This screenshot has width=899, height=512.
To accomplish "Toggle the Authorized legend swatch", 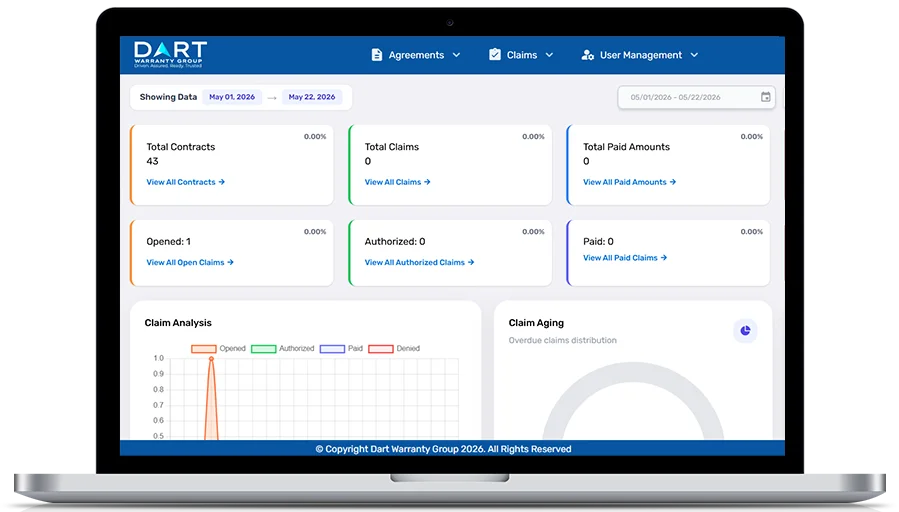I will 263,349.
